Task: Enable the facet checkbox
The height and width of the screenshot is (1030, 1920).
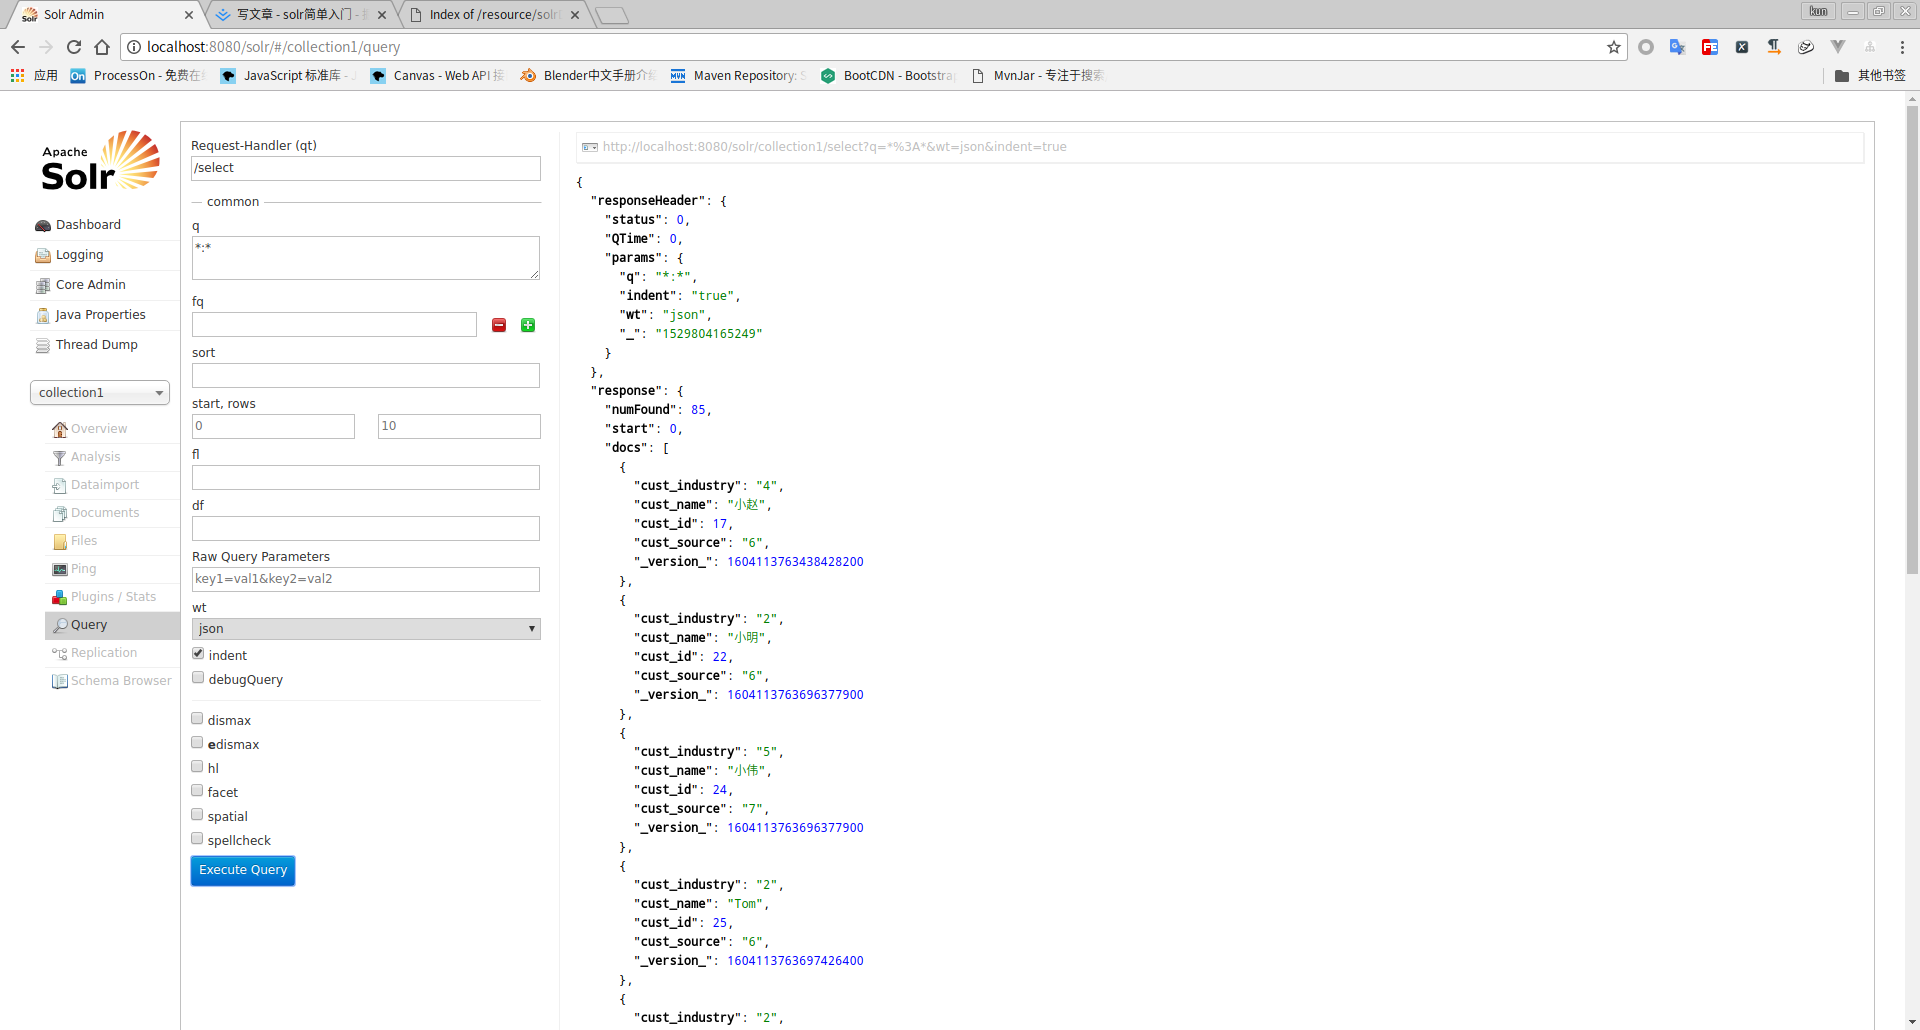Action: coord(197,791)
